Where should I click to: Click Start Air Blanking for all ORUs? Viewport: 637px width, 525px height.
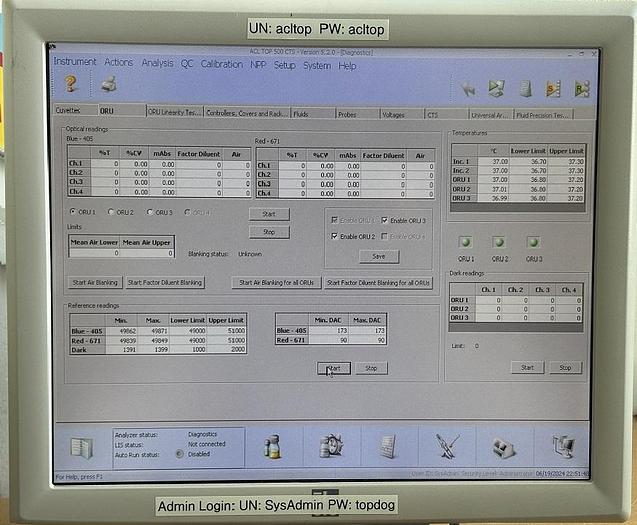pos(276,282)
